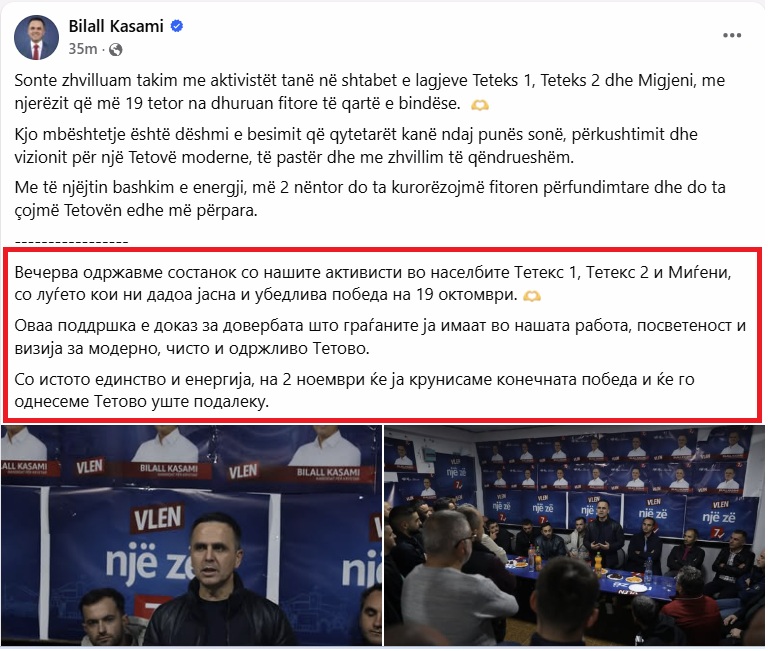
Task: Click the paragraph starting with Me të njëjtin
Action: [370, 199]
